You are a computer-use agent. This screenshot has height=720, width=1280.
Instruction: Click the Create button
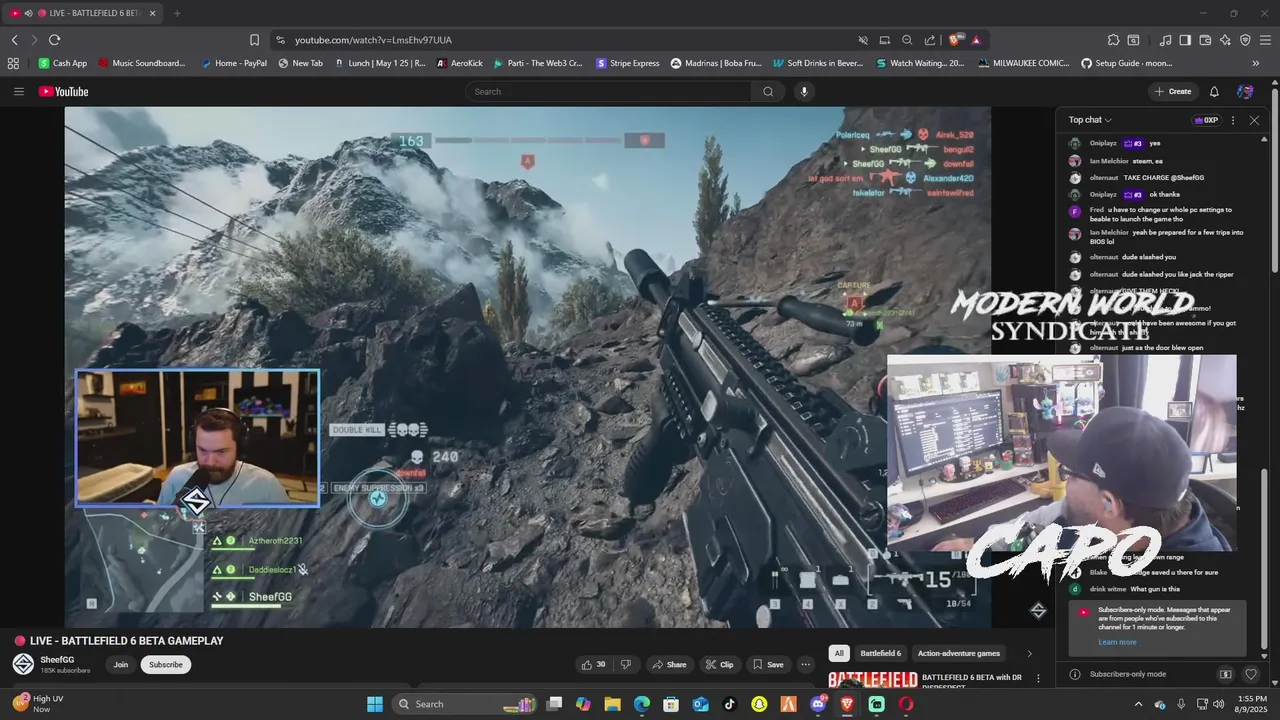(1173, 91)
